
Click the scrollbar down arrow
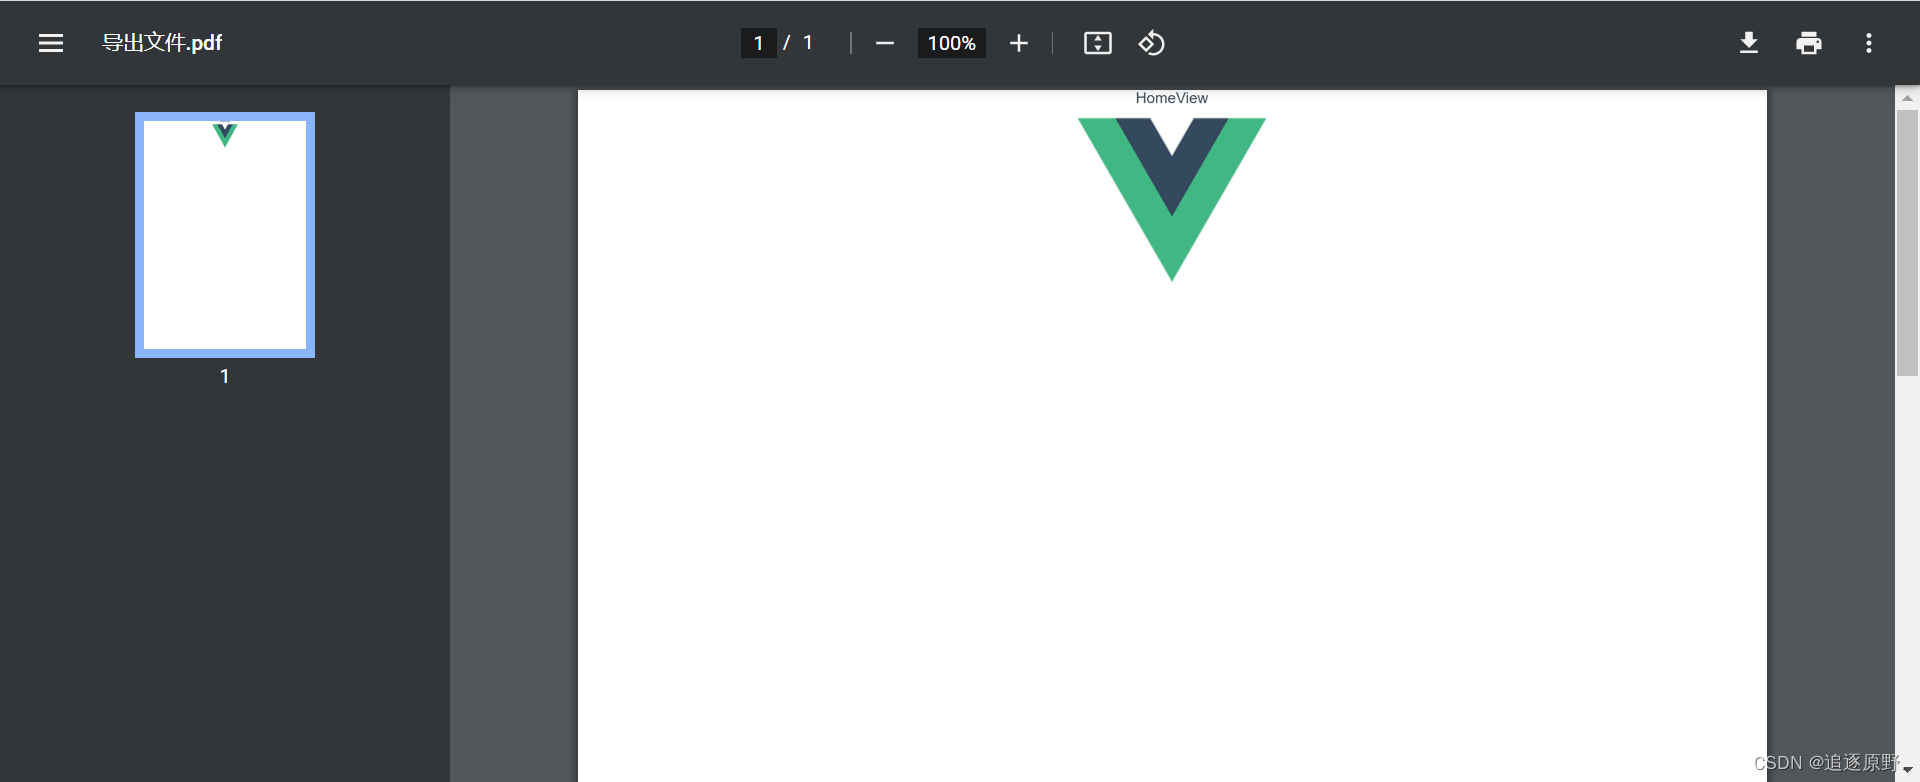(1907, 770)
